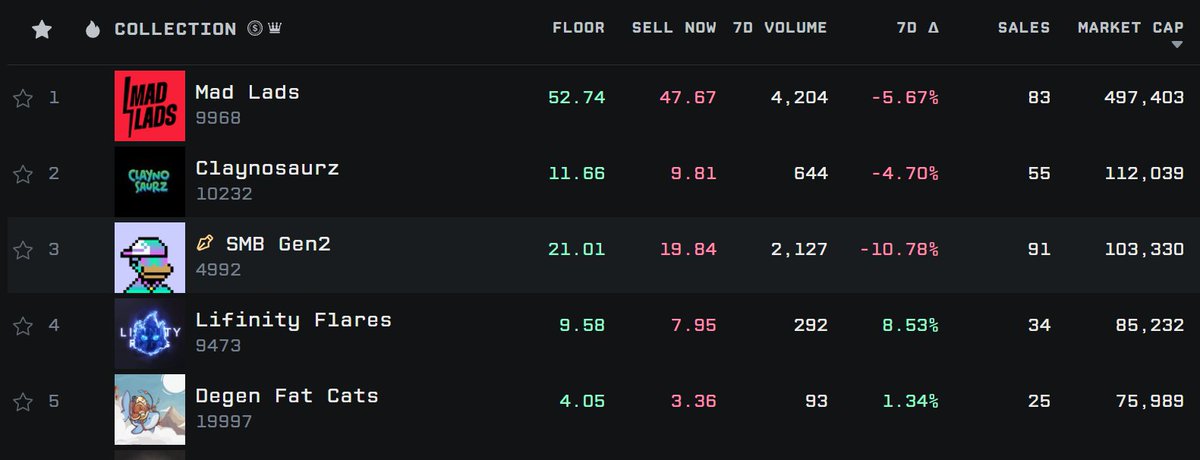Screen dimensions: 1200x460
Task: Open the Claynosaurz collection name
Action: click(x=267, y=168)
